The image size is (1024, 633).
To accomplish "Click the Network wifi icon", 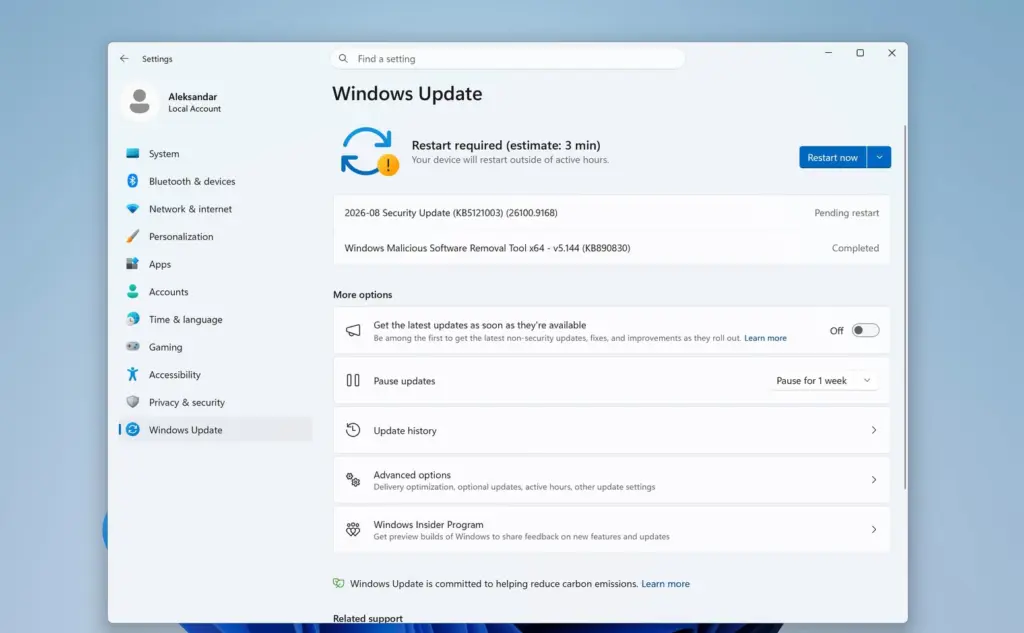I will (x=133, y=209).
